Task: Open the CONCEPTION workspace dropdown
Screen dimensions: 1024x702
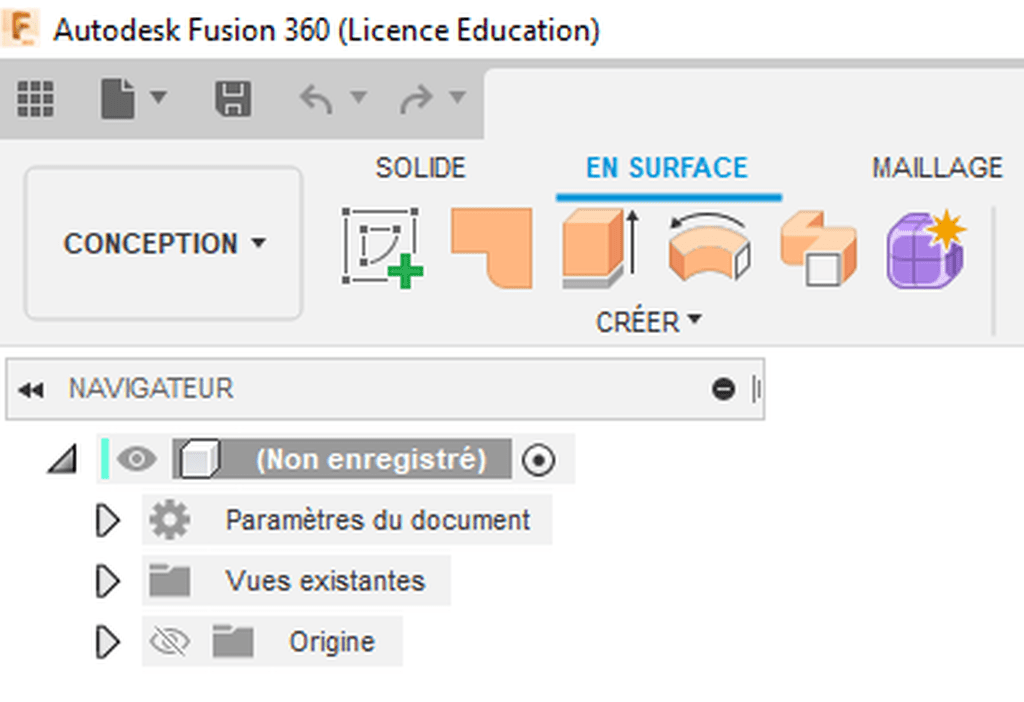Action: pos(163,244)
